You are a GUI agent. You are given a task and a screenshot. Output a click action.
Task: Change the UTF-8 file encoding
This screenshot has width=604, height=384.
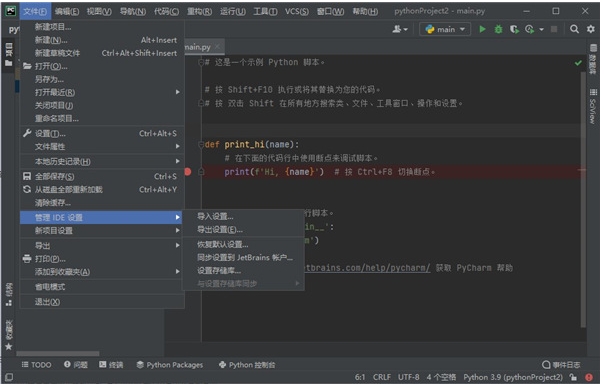[408, 377]
